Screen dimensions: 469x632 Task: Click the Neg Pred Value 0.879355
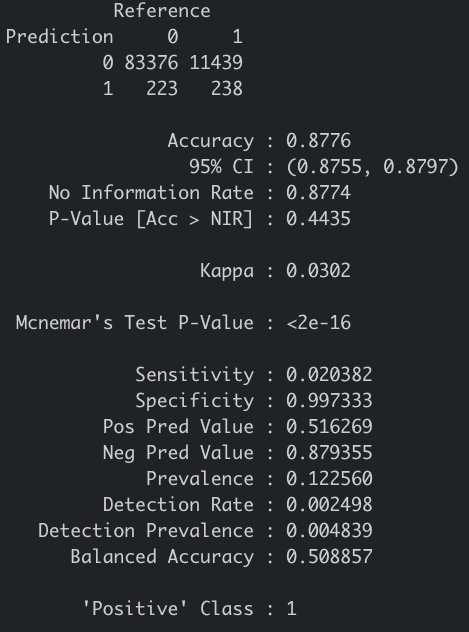click(329, 453)
